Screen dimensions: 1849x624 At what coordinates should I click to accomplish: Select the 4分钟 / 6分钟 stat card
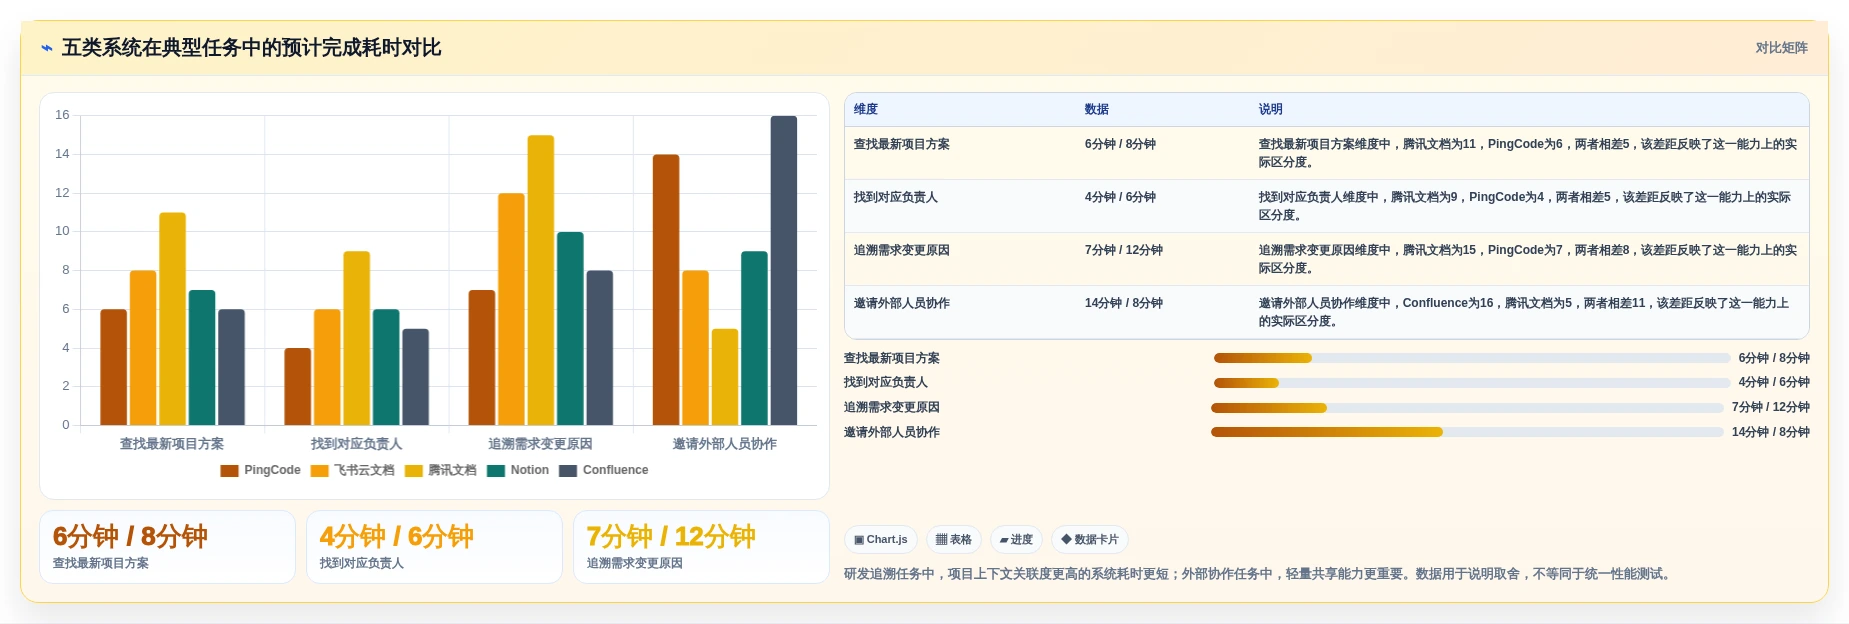pyautogui.click(x=434, y=547)
